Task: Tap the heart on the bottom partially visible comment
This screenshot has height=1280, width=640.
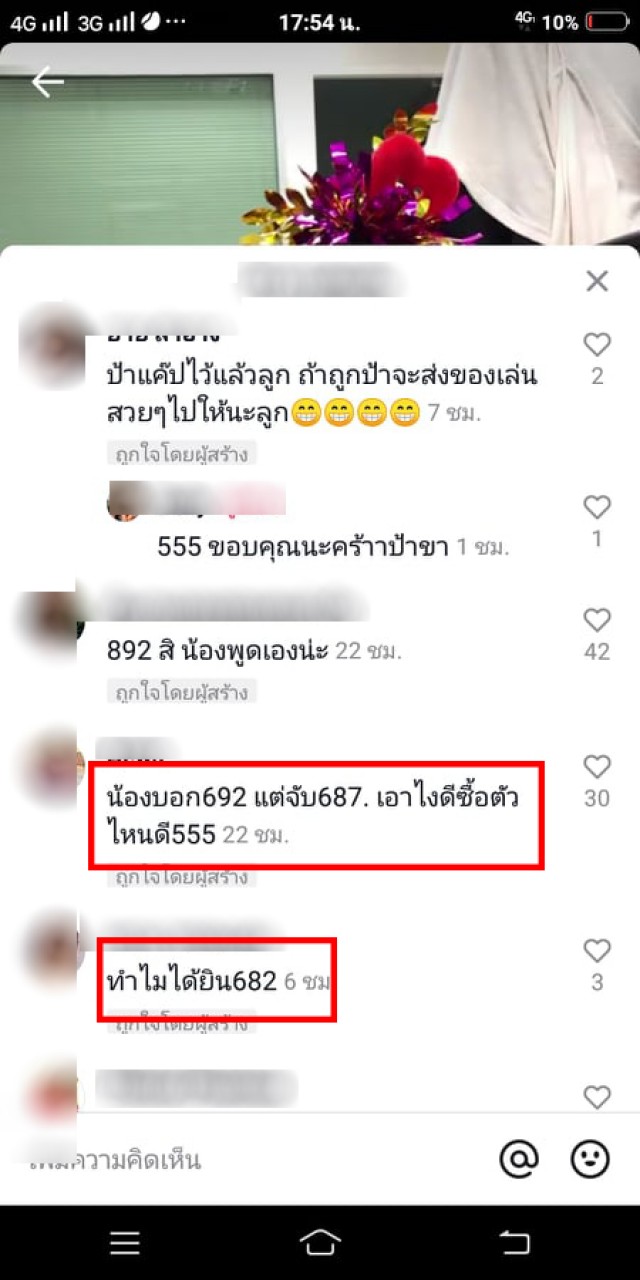Action: point(597,1097)
